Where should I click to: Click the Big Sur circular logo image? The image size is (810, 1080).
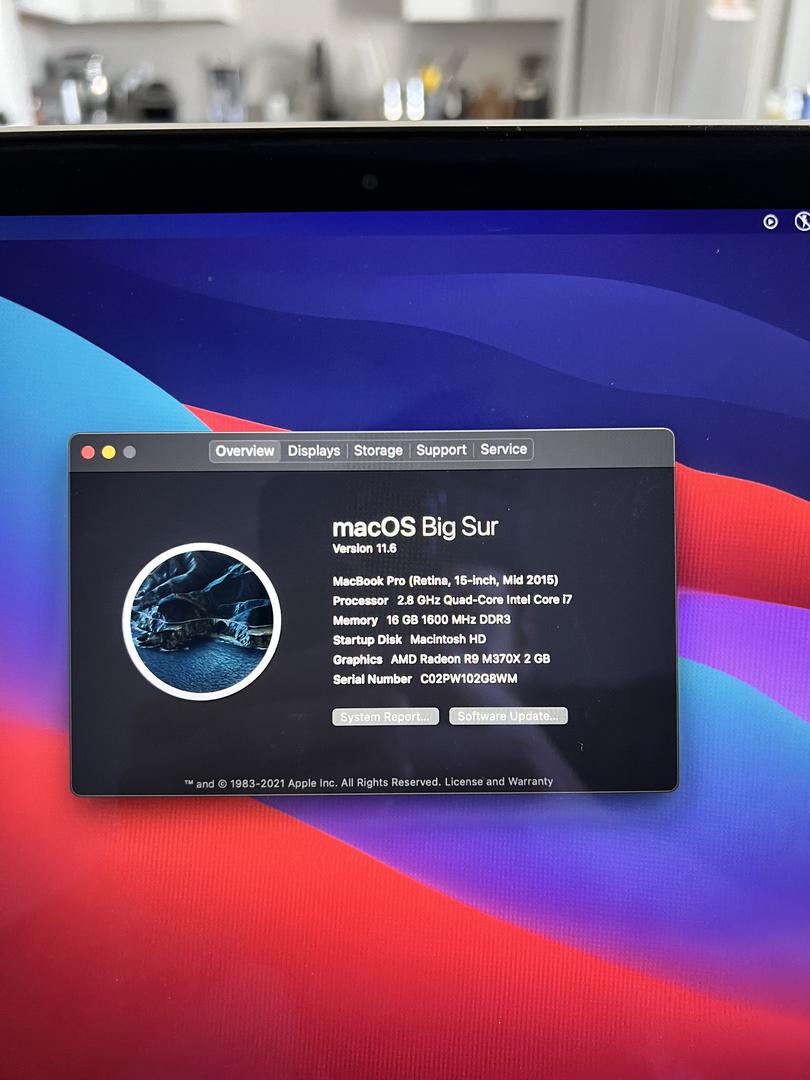[202, 621]
